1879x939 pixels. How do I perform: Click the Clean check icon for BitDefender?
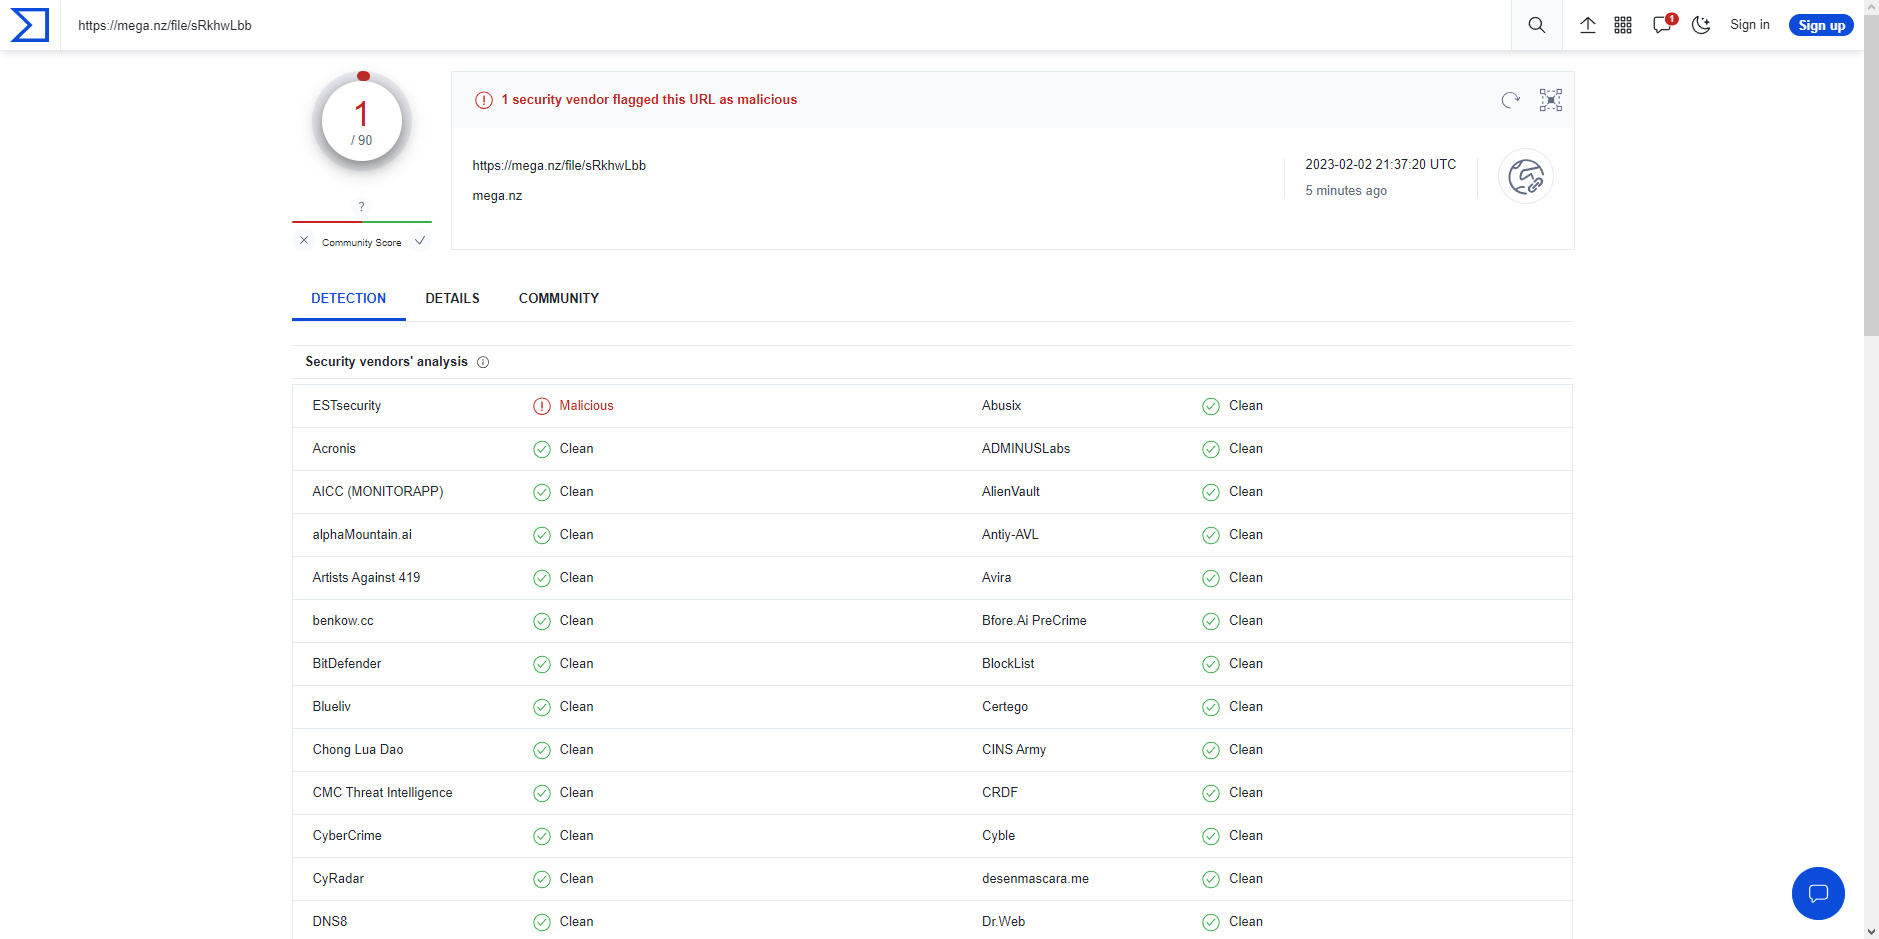[542, 664]
